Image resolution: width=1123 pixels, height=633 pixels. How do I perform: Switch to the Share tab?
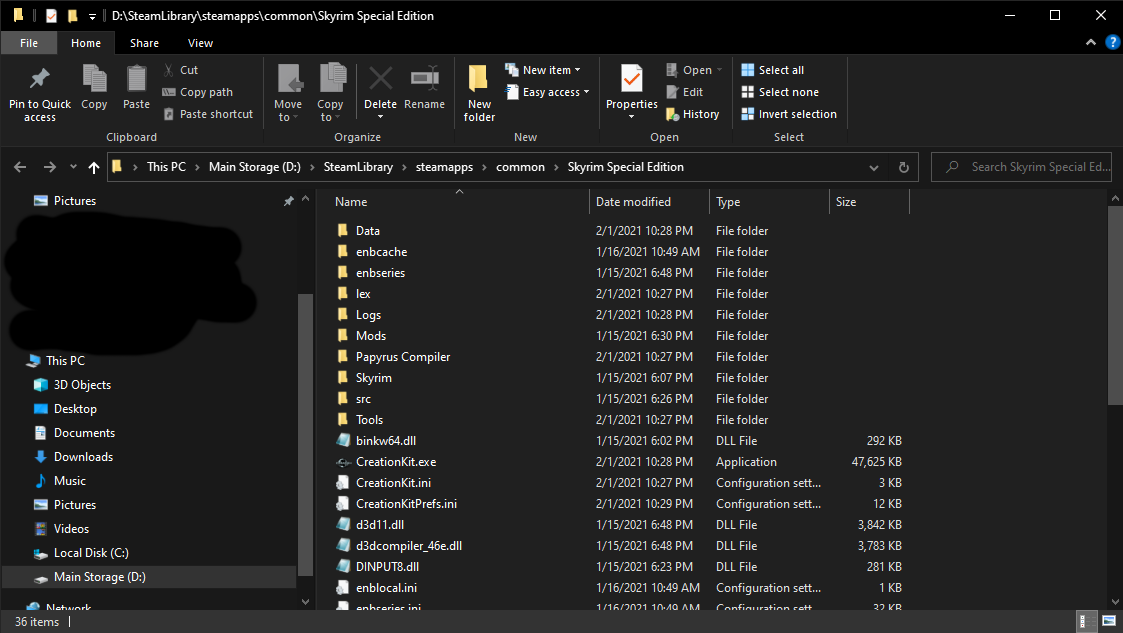144,43
